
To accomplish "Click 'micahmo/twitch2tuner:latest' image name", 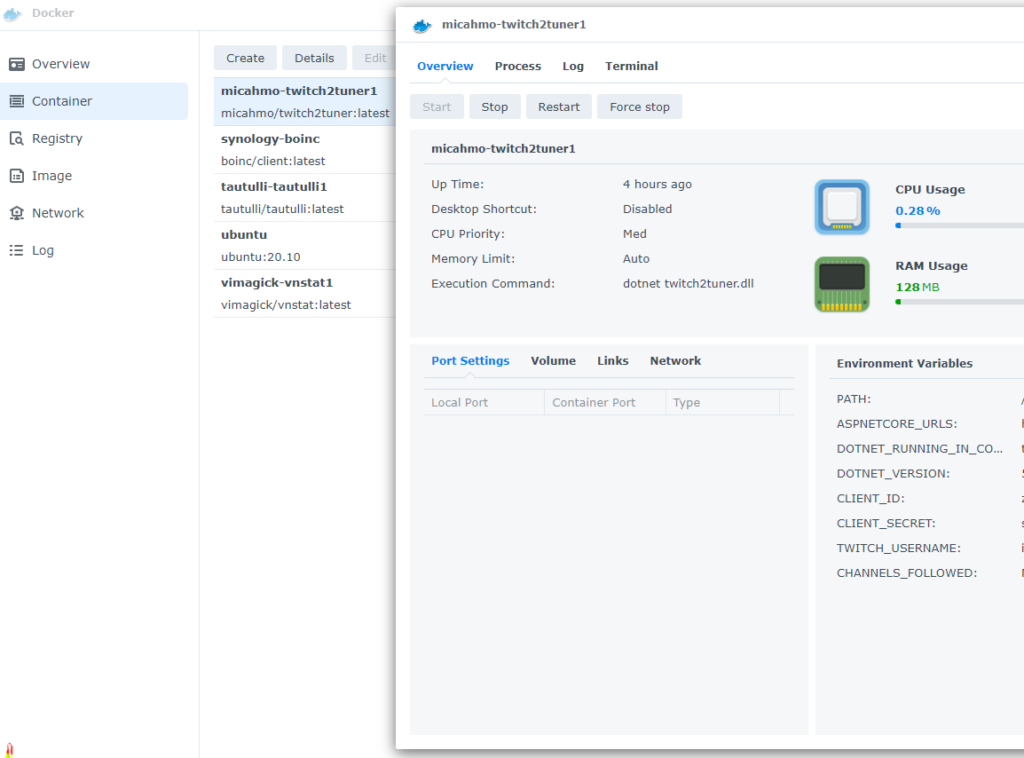I will 305,113.
